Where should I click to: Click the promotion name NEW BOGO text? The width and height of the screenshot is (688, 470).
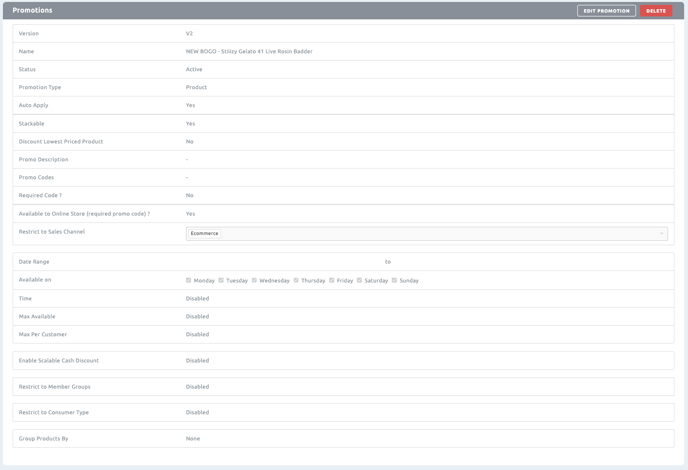(248, 51)
